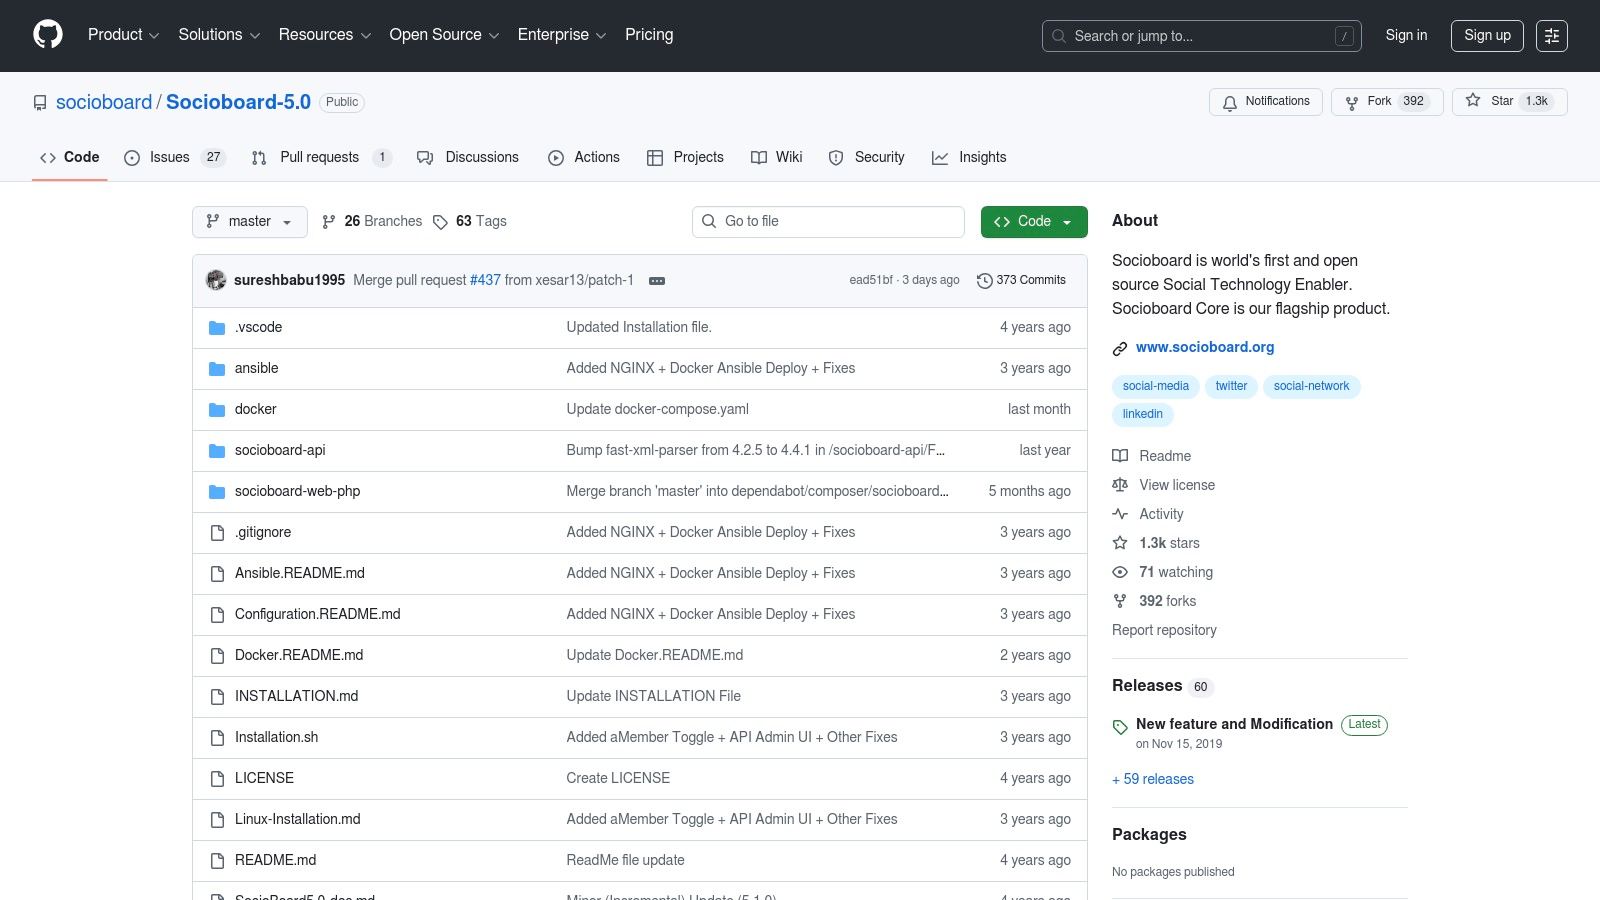Click the Sign up button
This screenshot has width=1600, height=900.
tap(1487, 36)
